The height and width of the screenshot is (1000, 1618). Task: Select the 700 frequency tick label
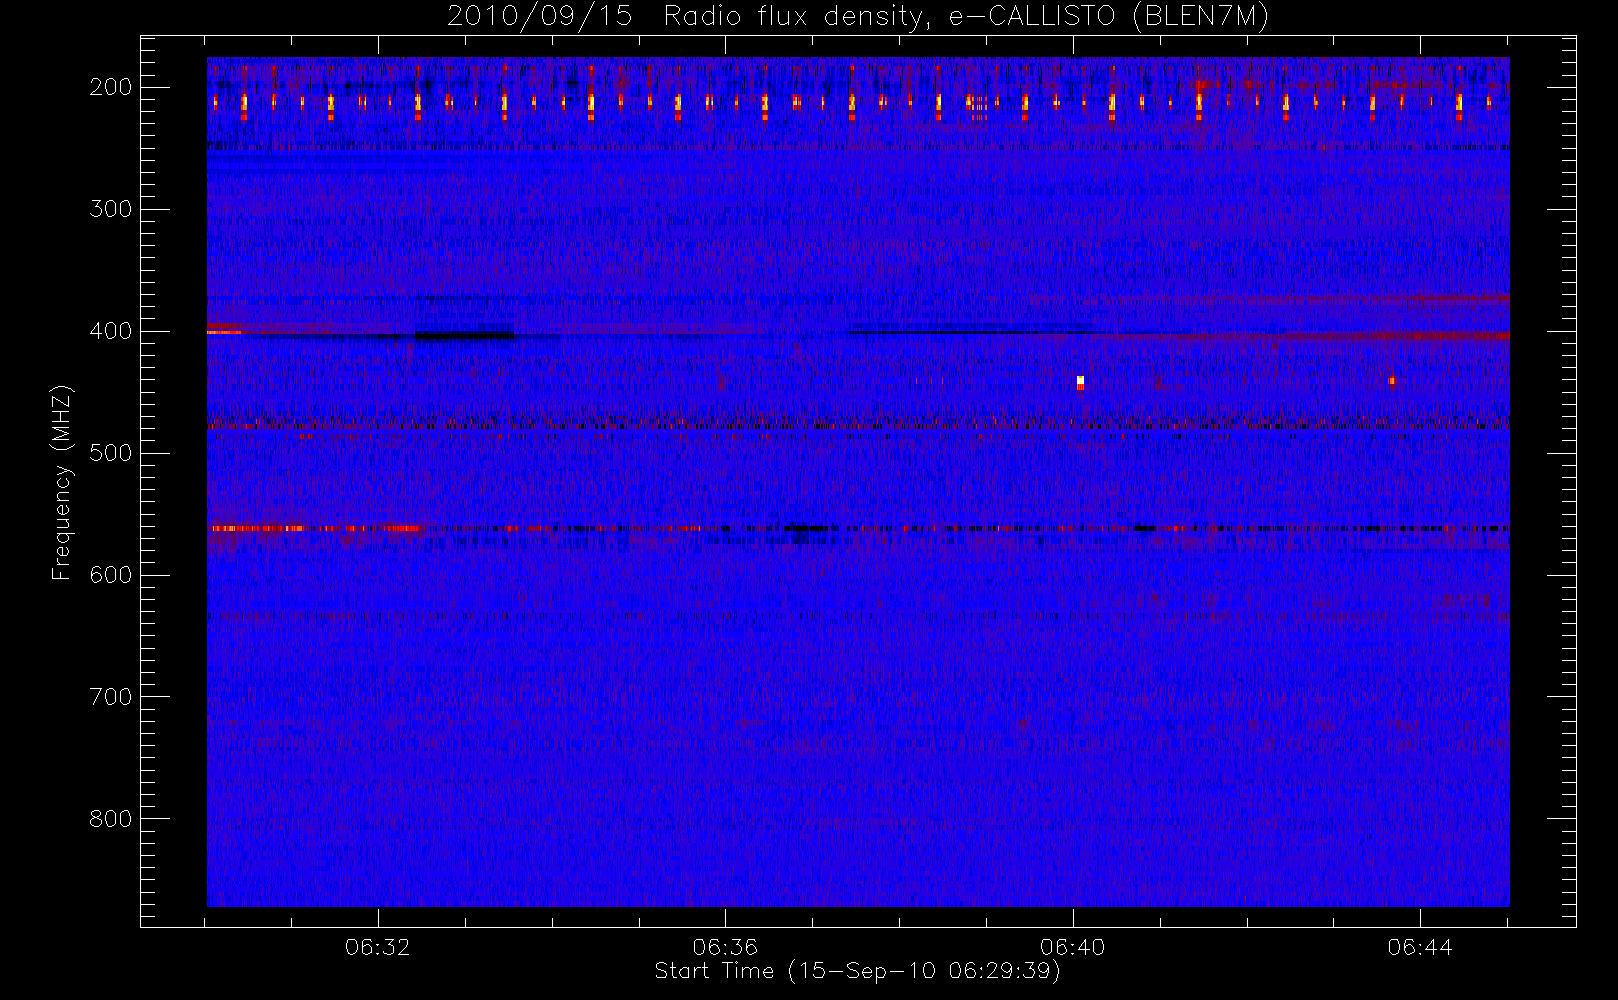(111, 697)
